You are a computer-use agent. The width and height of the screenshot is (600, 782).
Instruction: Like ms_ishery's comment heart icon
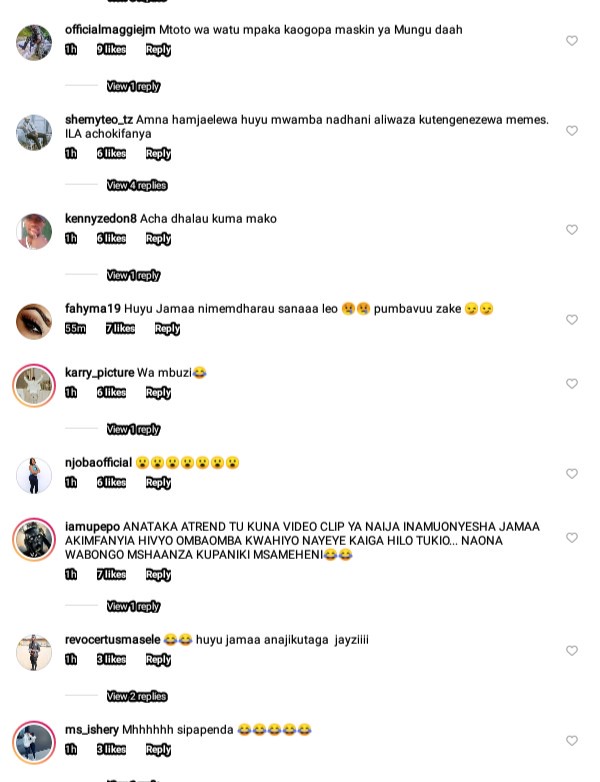pos(572,741)
